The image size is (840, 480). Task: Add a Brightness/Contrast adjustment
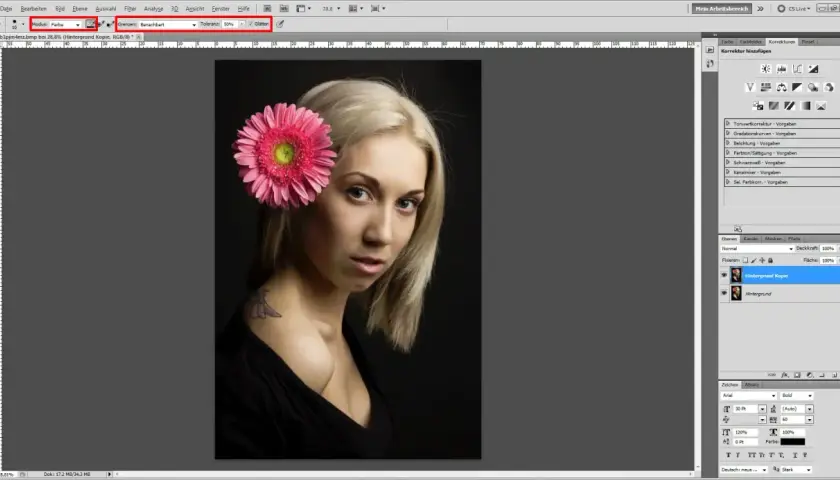766,69
